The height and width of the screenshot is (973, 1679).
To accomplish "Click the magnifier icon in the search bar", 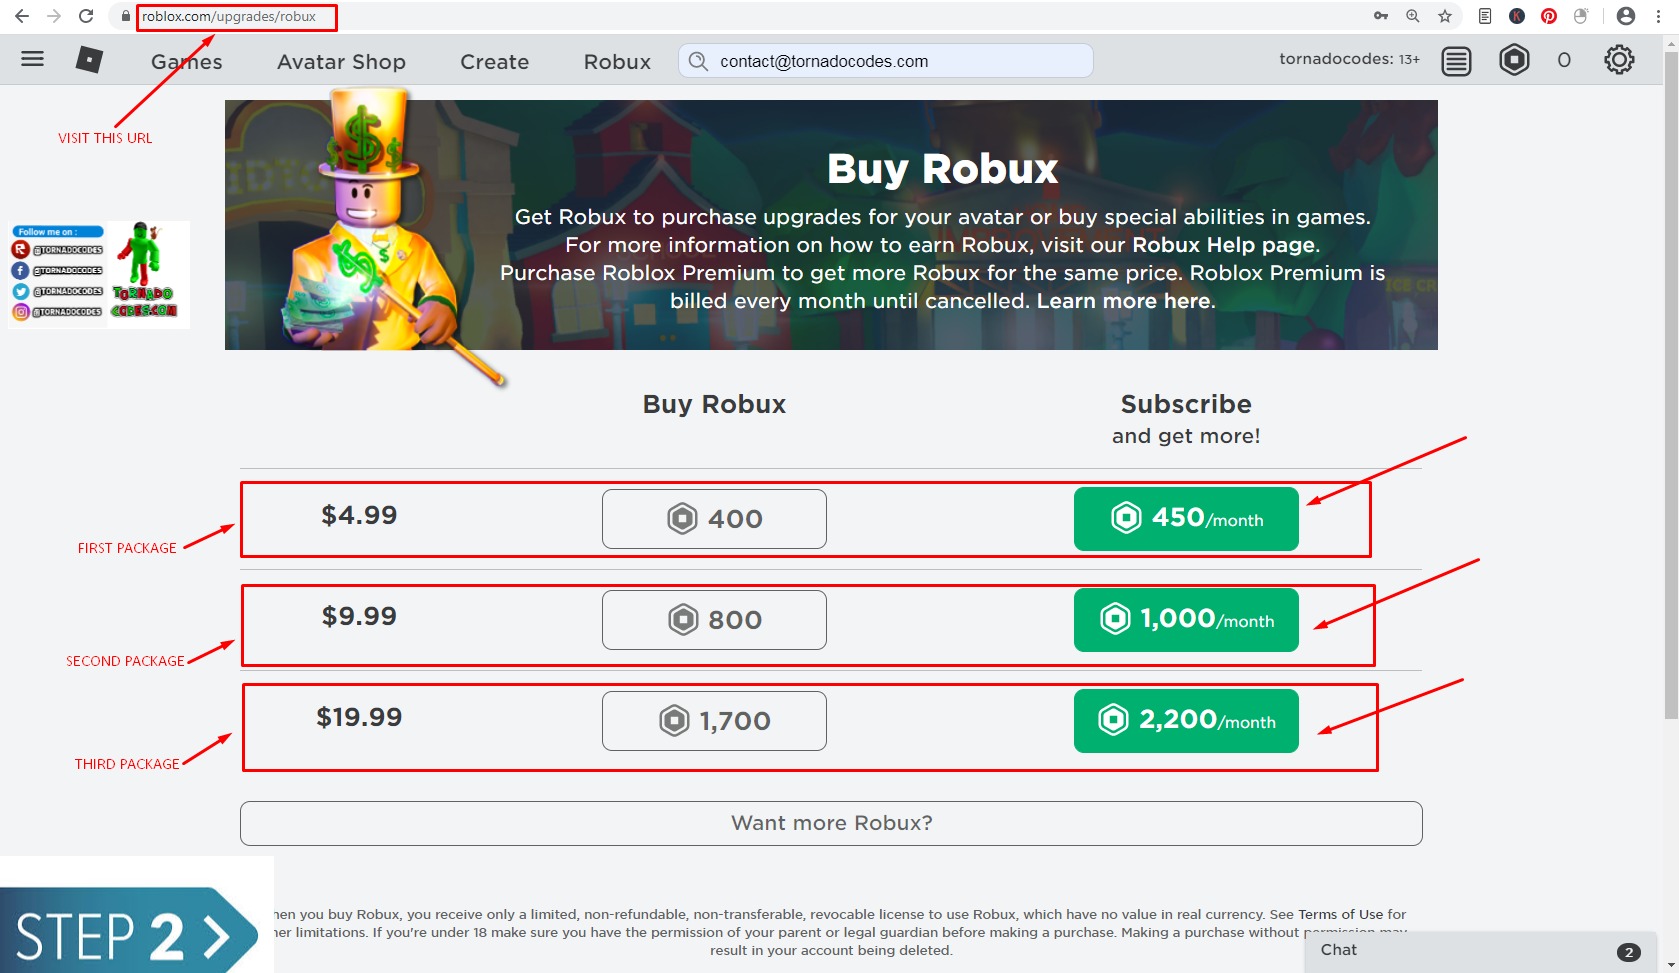I will click(699, 61).
